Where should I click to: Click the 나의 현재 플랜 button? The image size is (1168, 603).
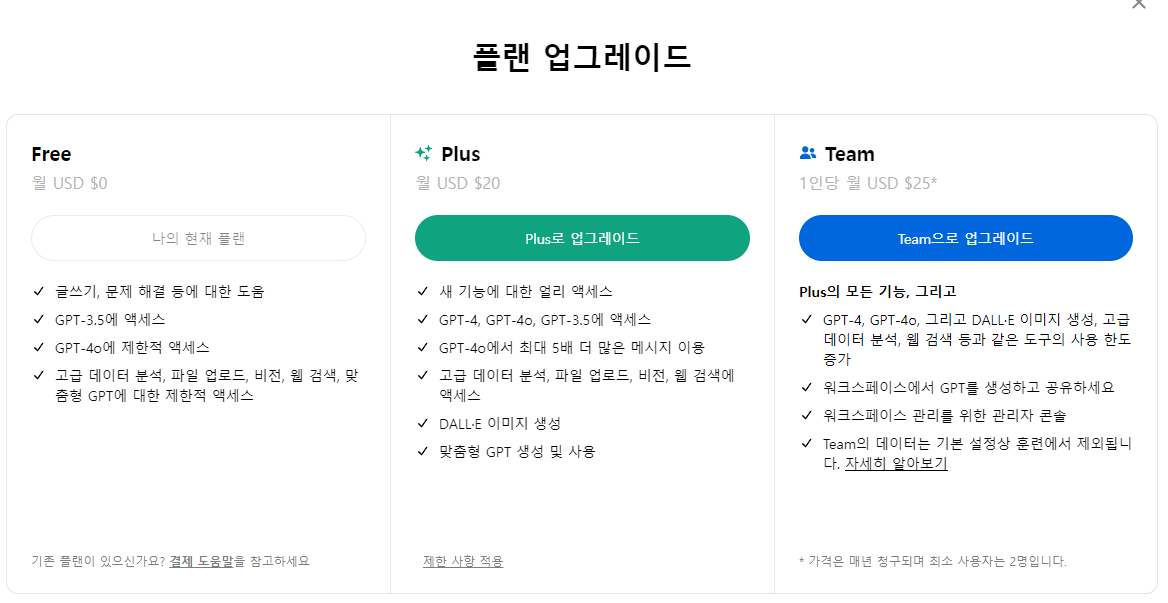click(198, 238)
